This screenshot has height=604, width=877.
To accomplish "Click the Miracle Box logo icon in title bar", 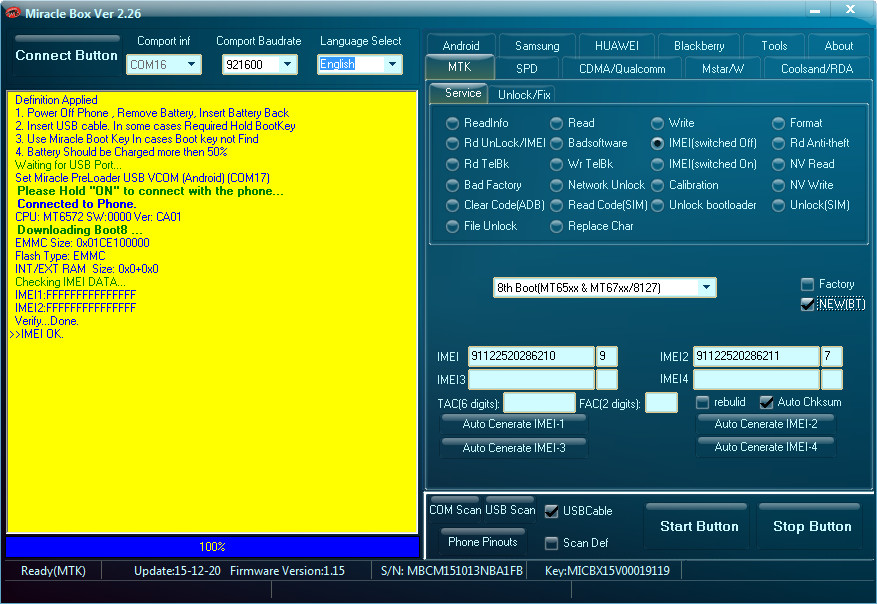I will [12, 13].
